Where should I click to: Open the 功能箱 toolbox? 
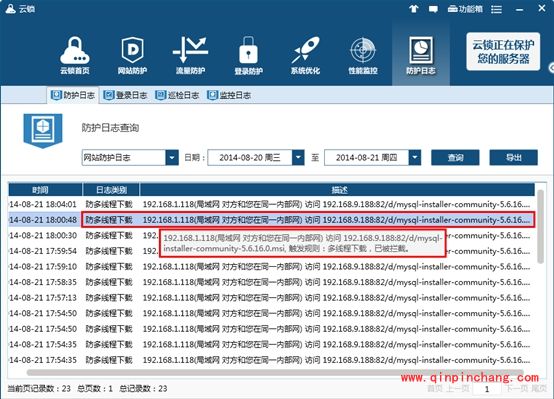(465, 9)
